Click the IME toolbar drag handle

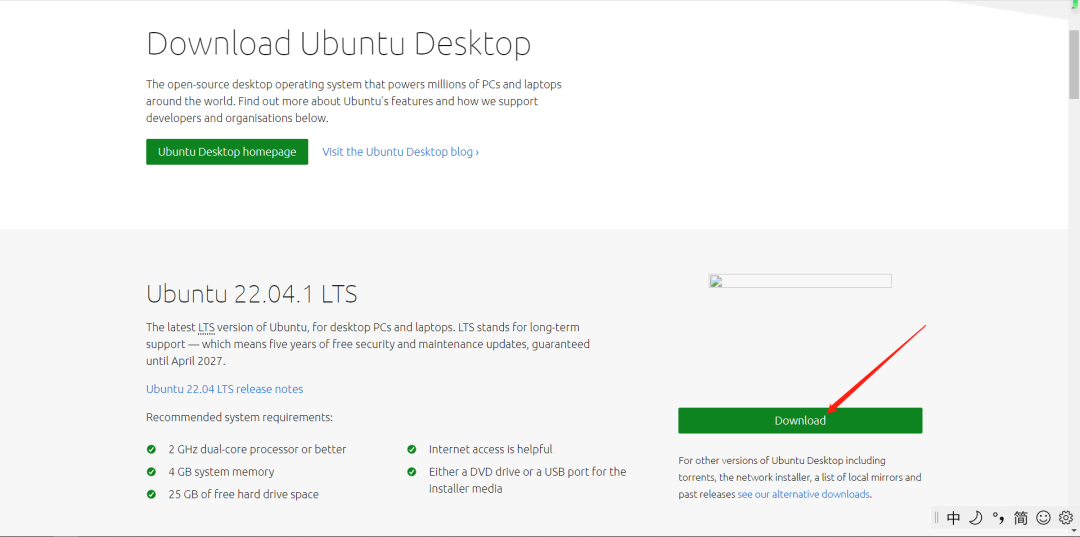(936, 518)
